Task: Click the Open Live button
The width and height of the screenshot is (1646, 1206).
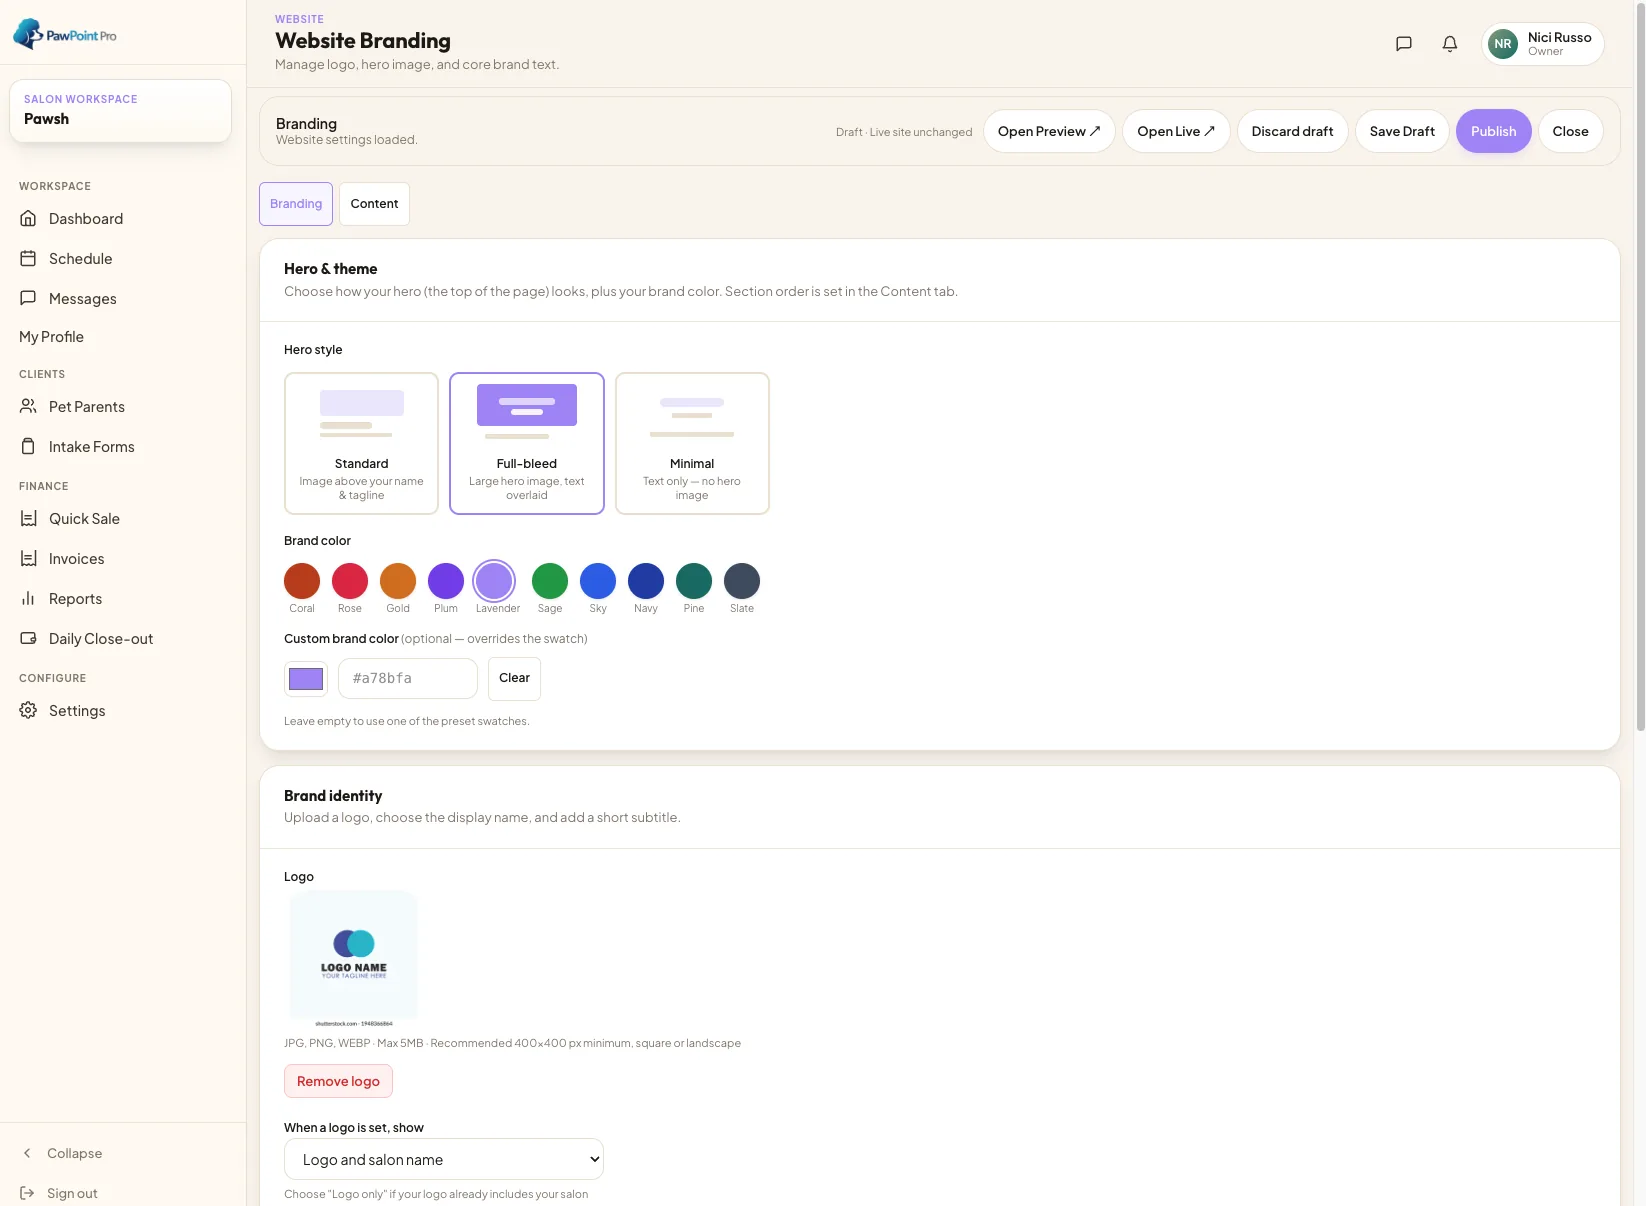Action: 1176,131
